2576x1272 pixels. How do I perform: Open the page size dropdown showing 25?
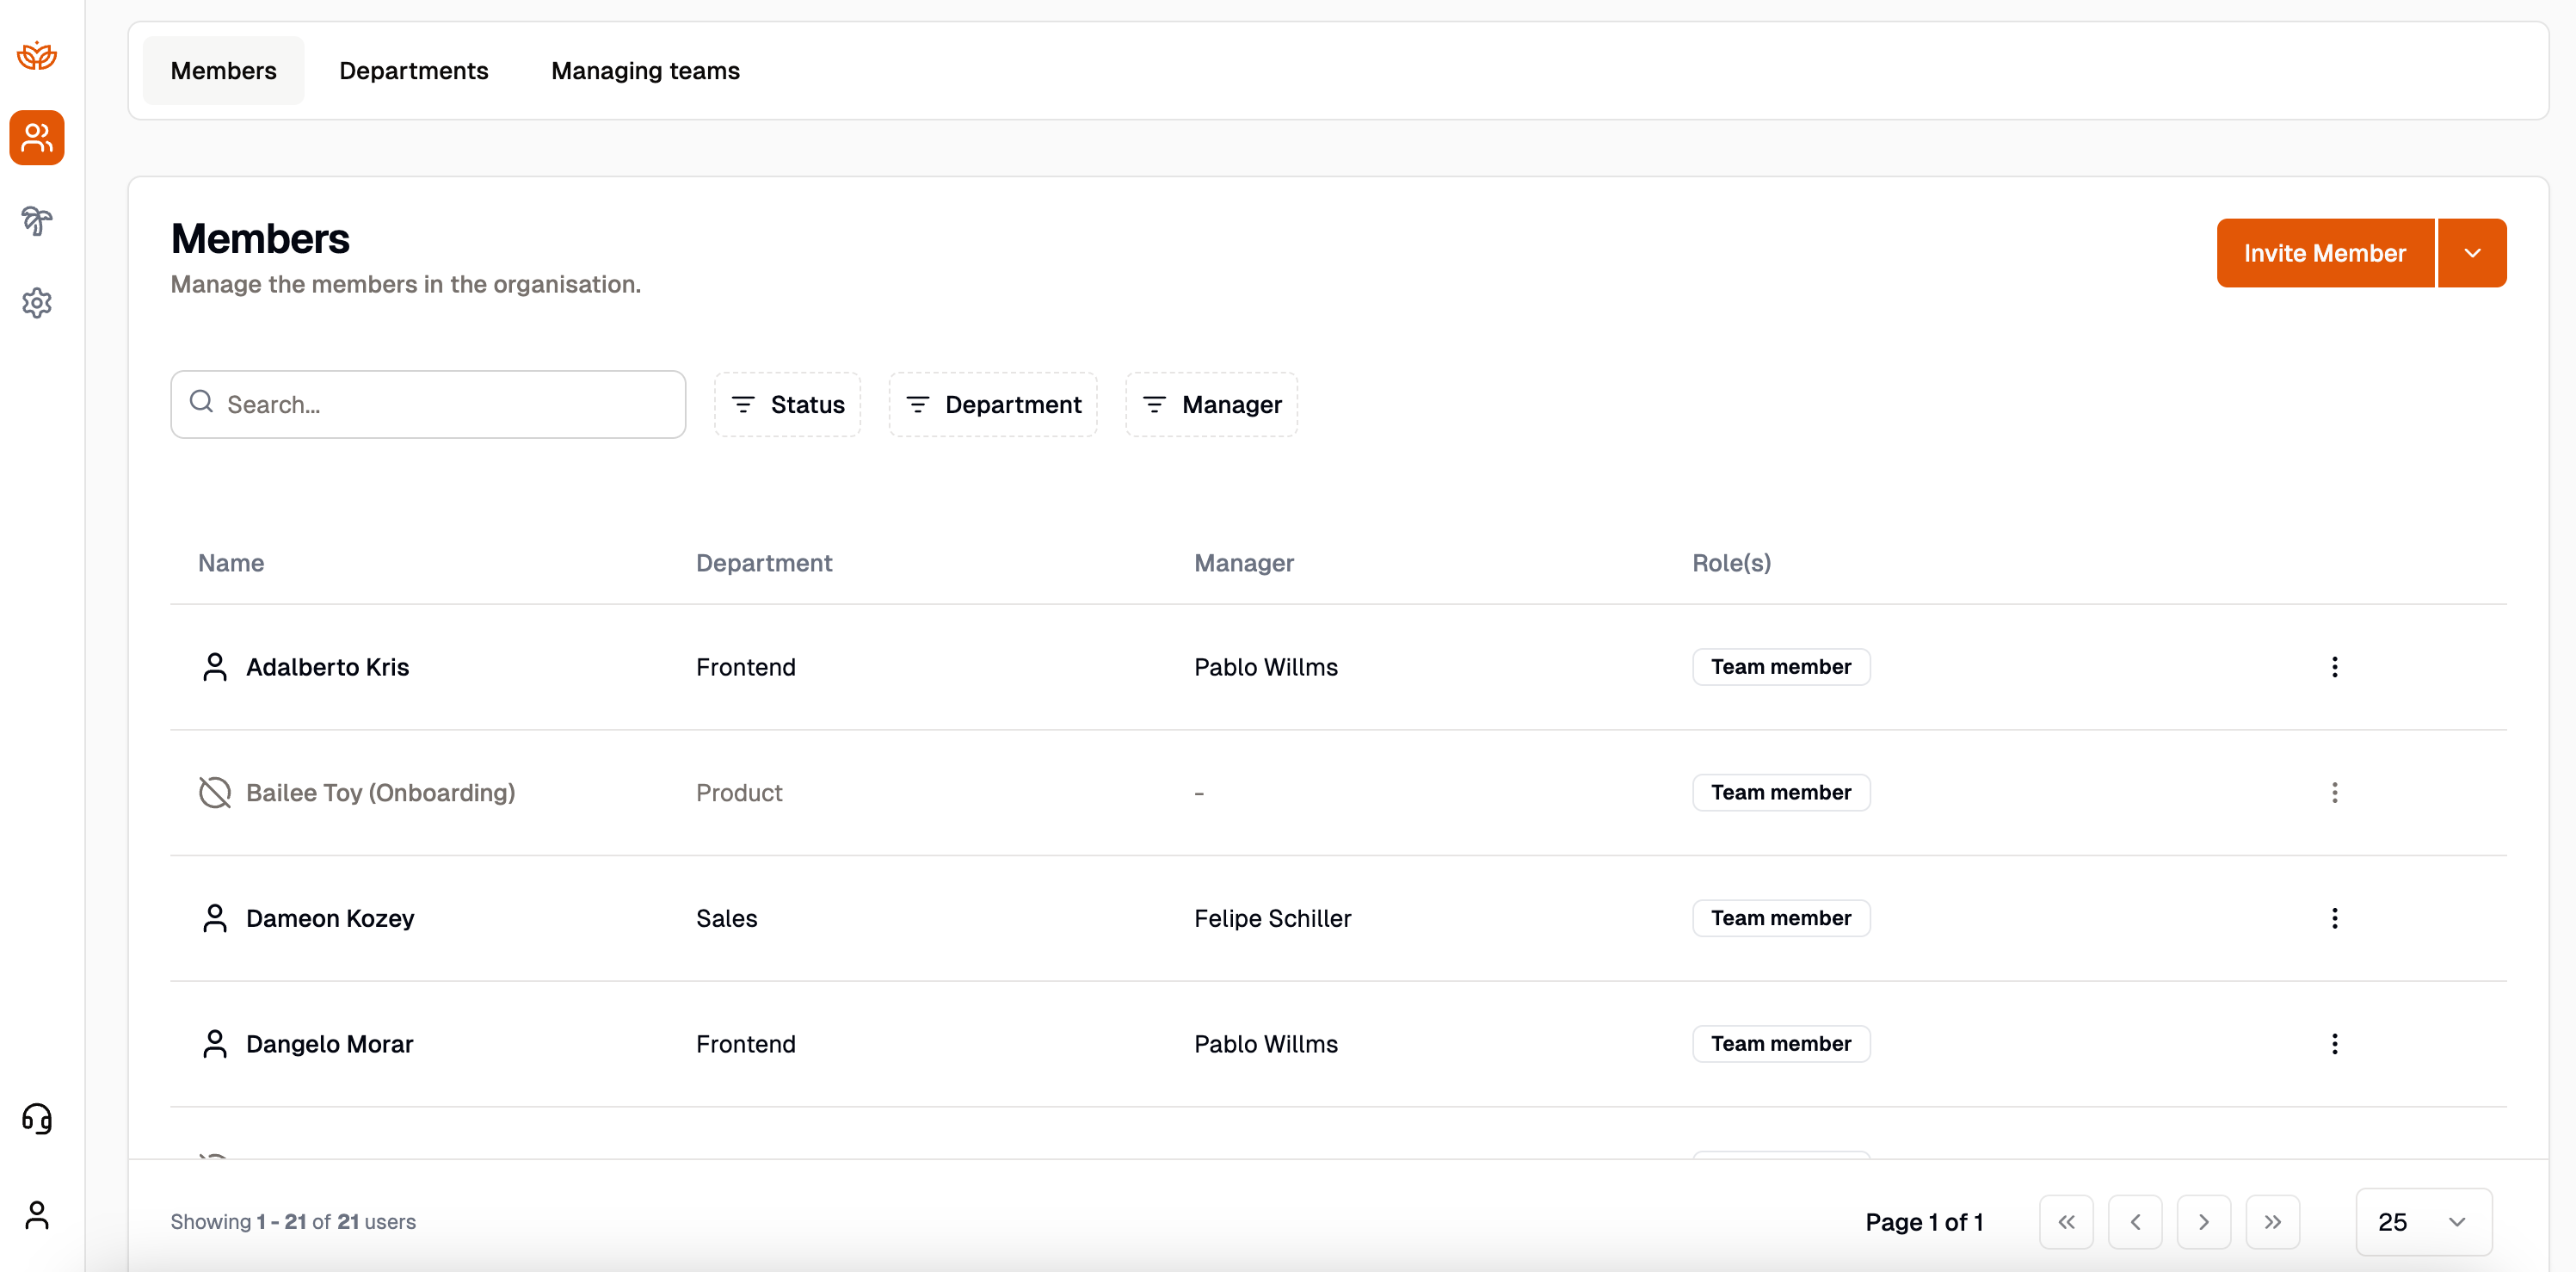point(2424,1222)
